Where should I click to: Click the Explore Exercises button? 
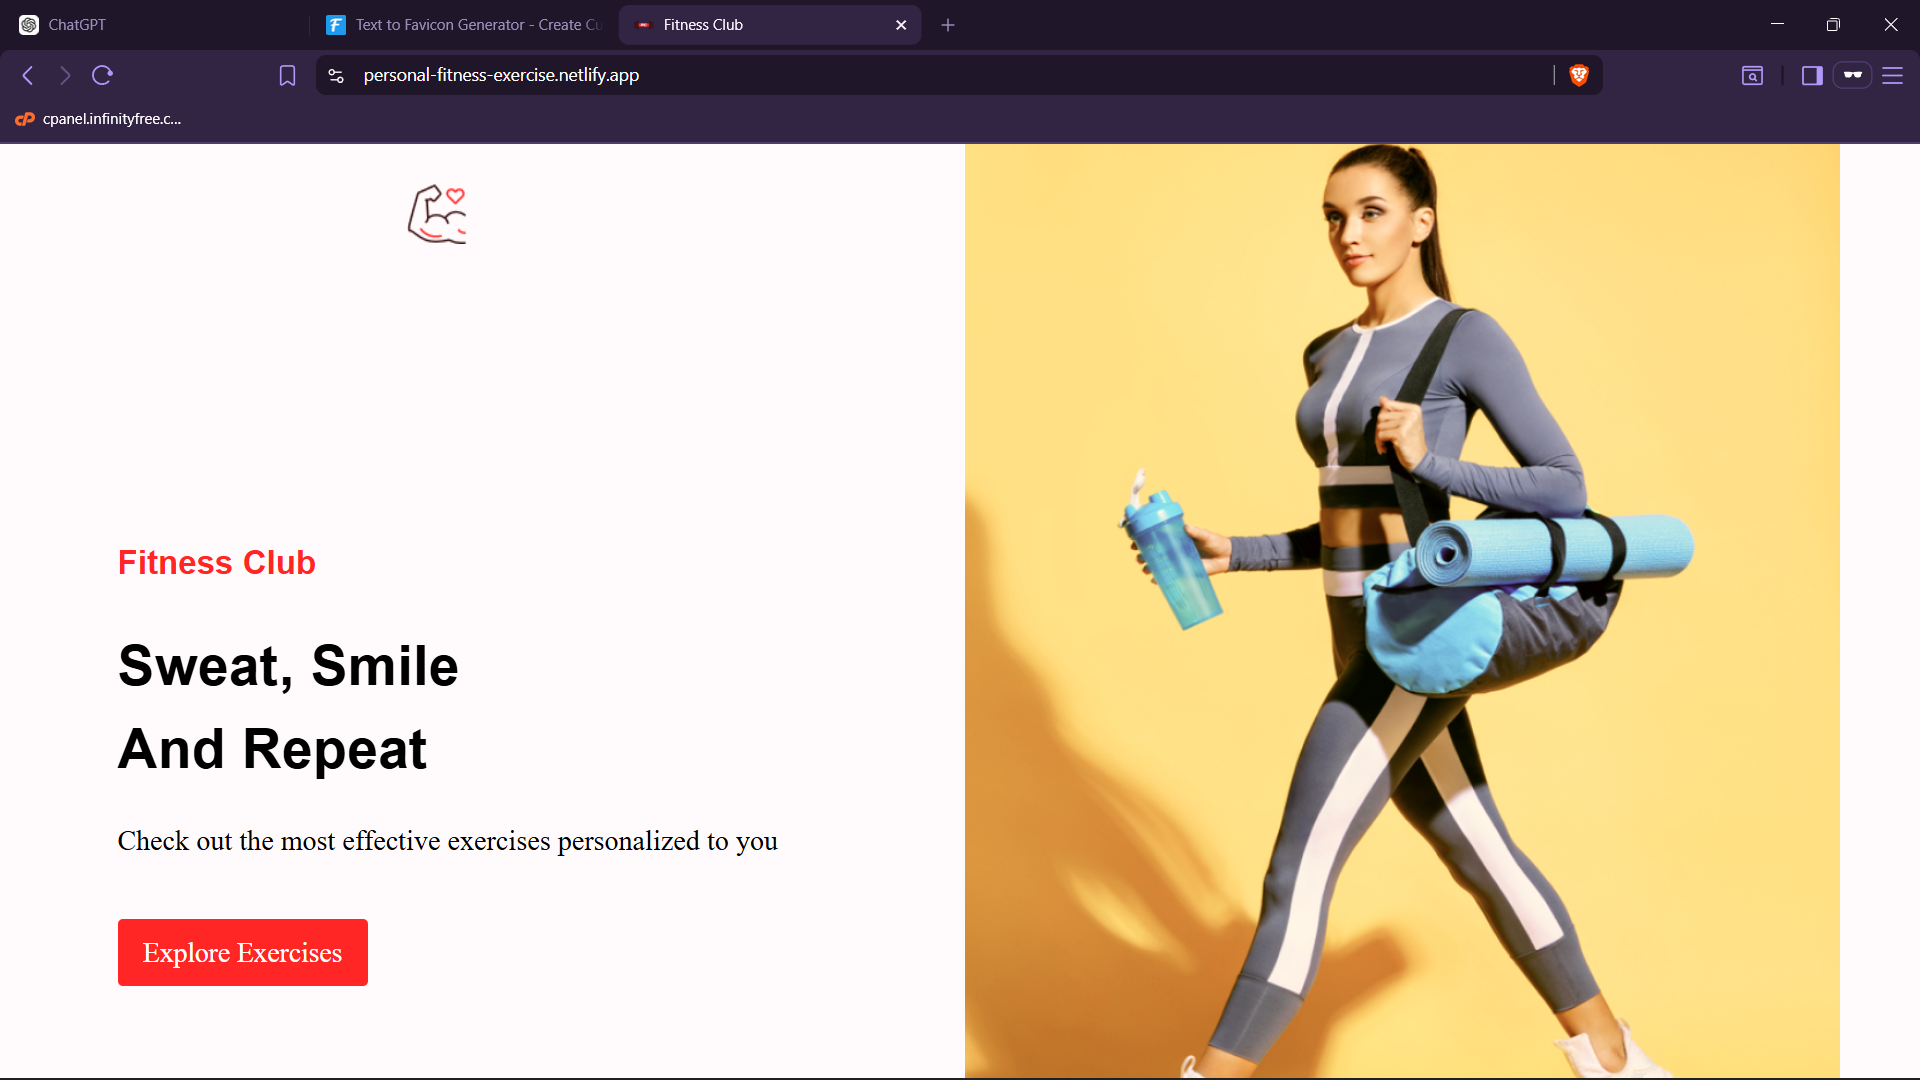(243, 952)
